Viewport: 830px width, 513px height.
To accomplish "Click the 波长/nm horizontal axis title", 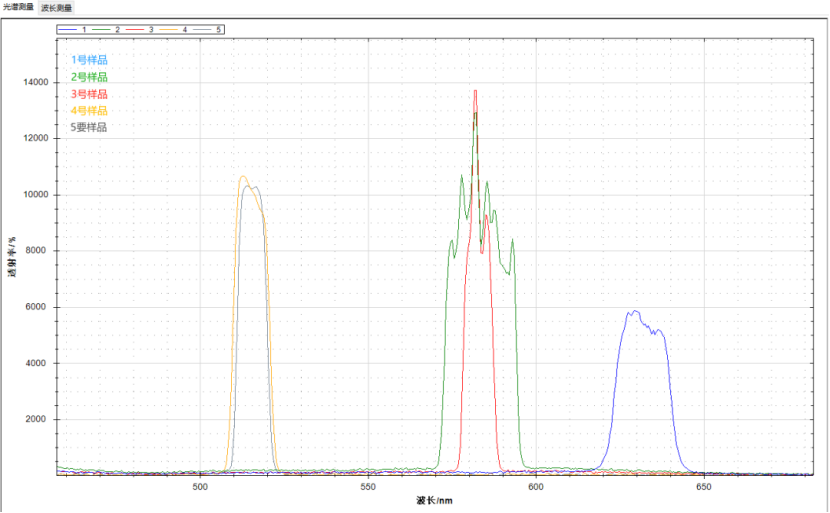I will tap(434, 500).
